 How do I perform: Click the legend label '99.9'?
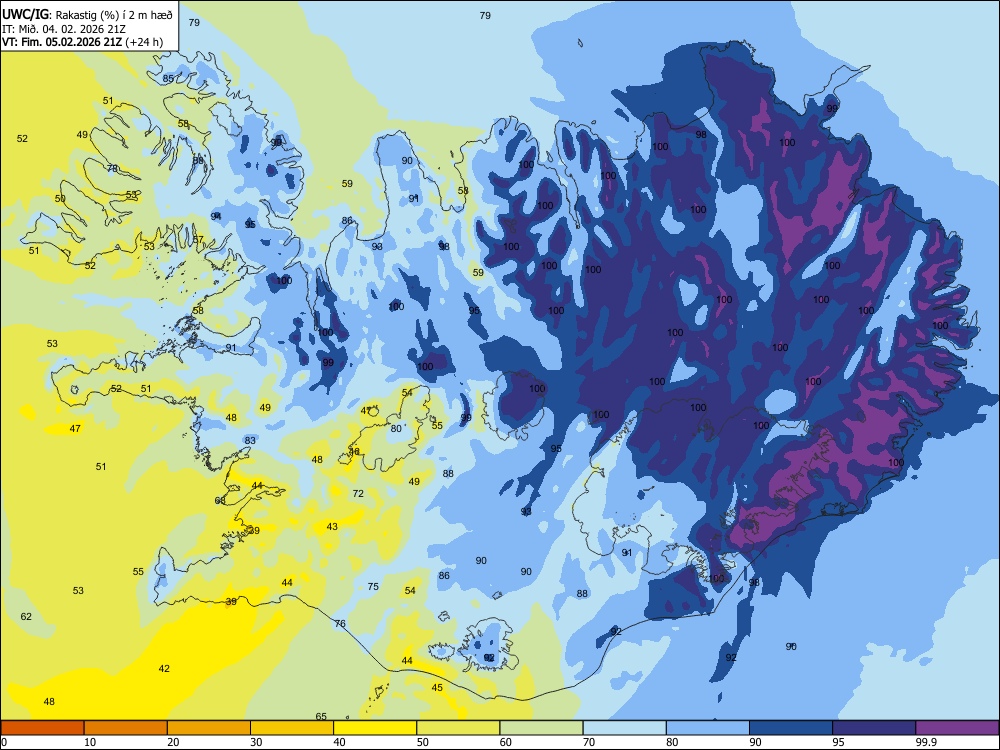[925, 742]
